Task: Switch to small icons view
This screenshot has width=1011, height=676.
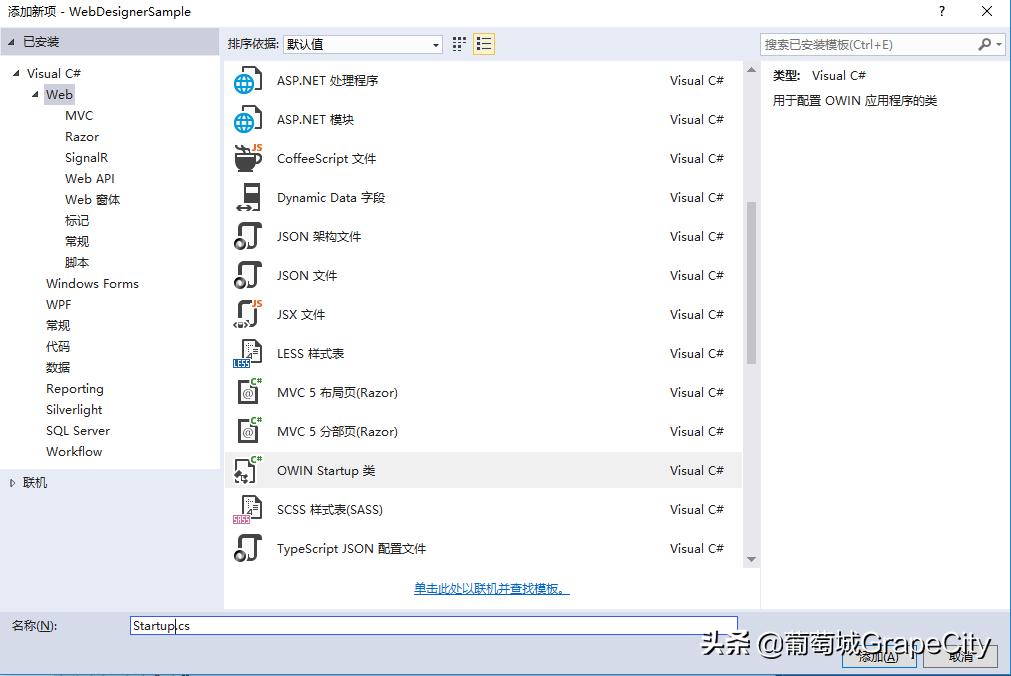Action: tap(457, 43)
